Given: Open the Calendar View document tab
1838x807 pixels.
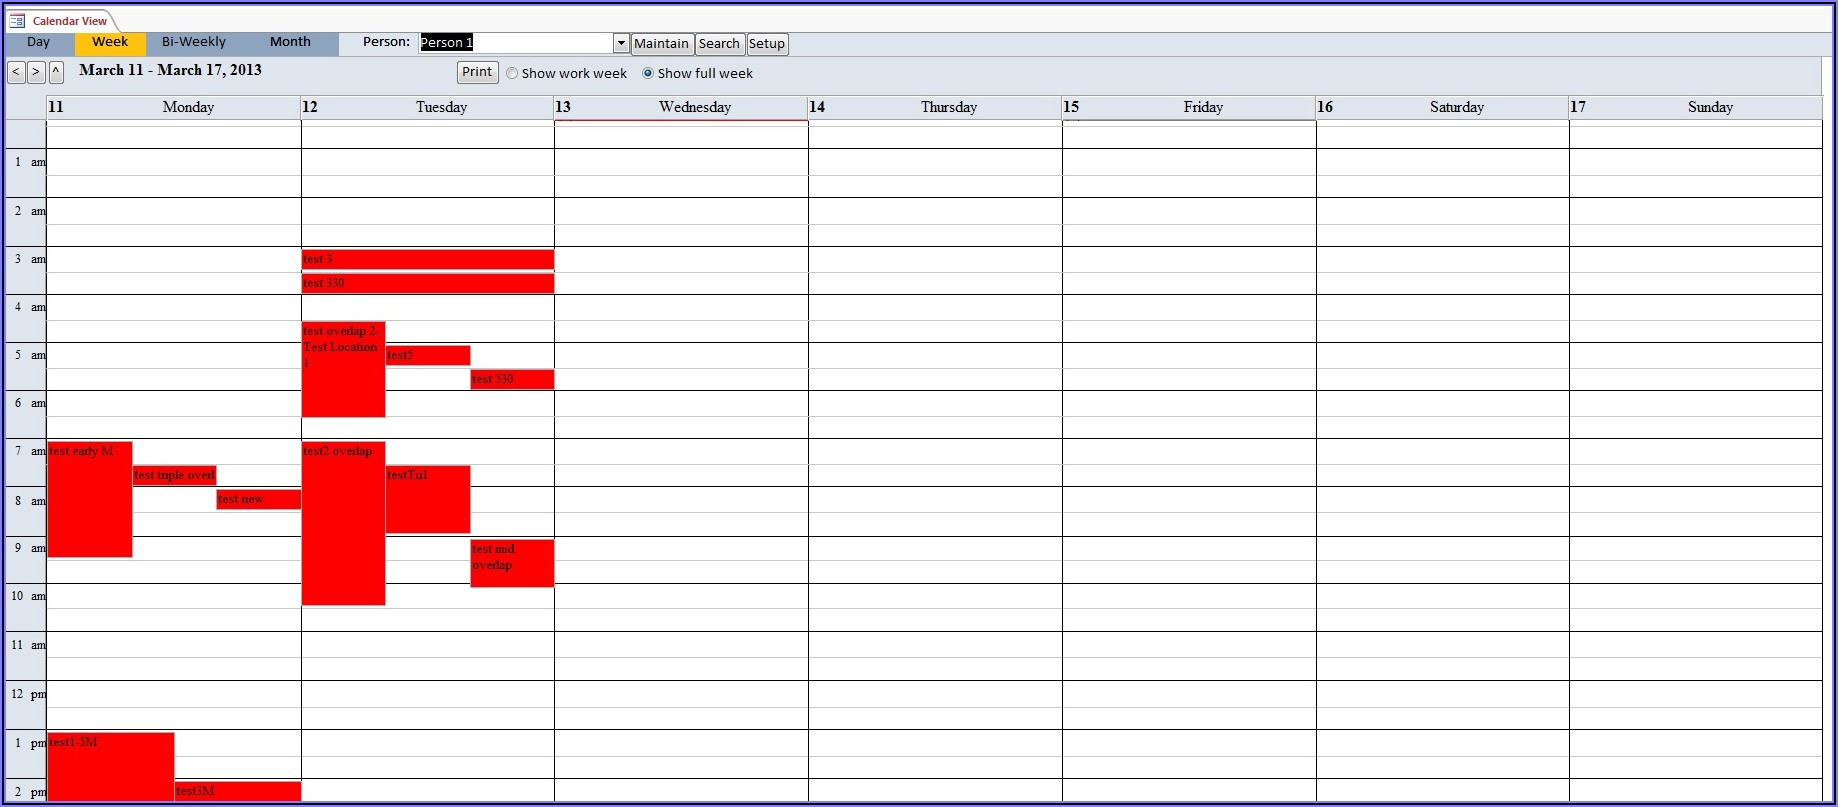Looking at the screenshot, I should 62,21.
